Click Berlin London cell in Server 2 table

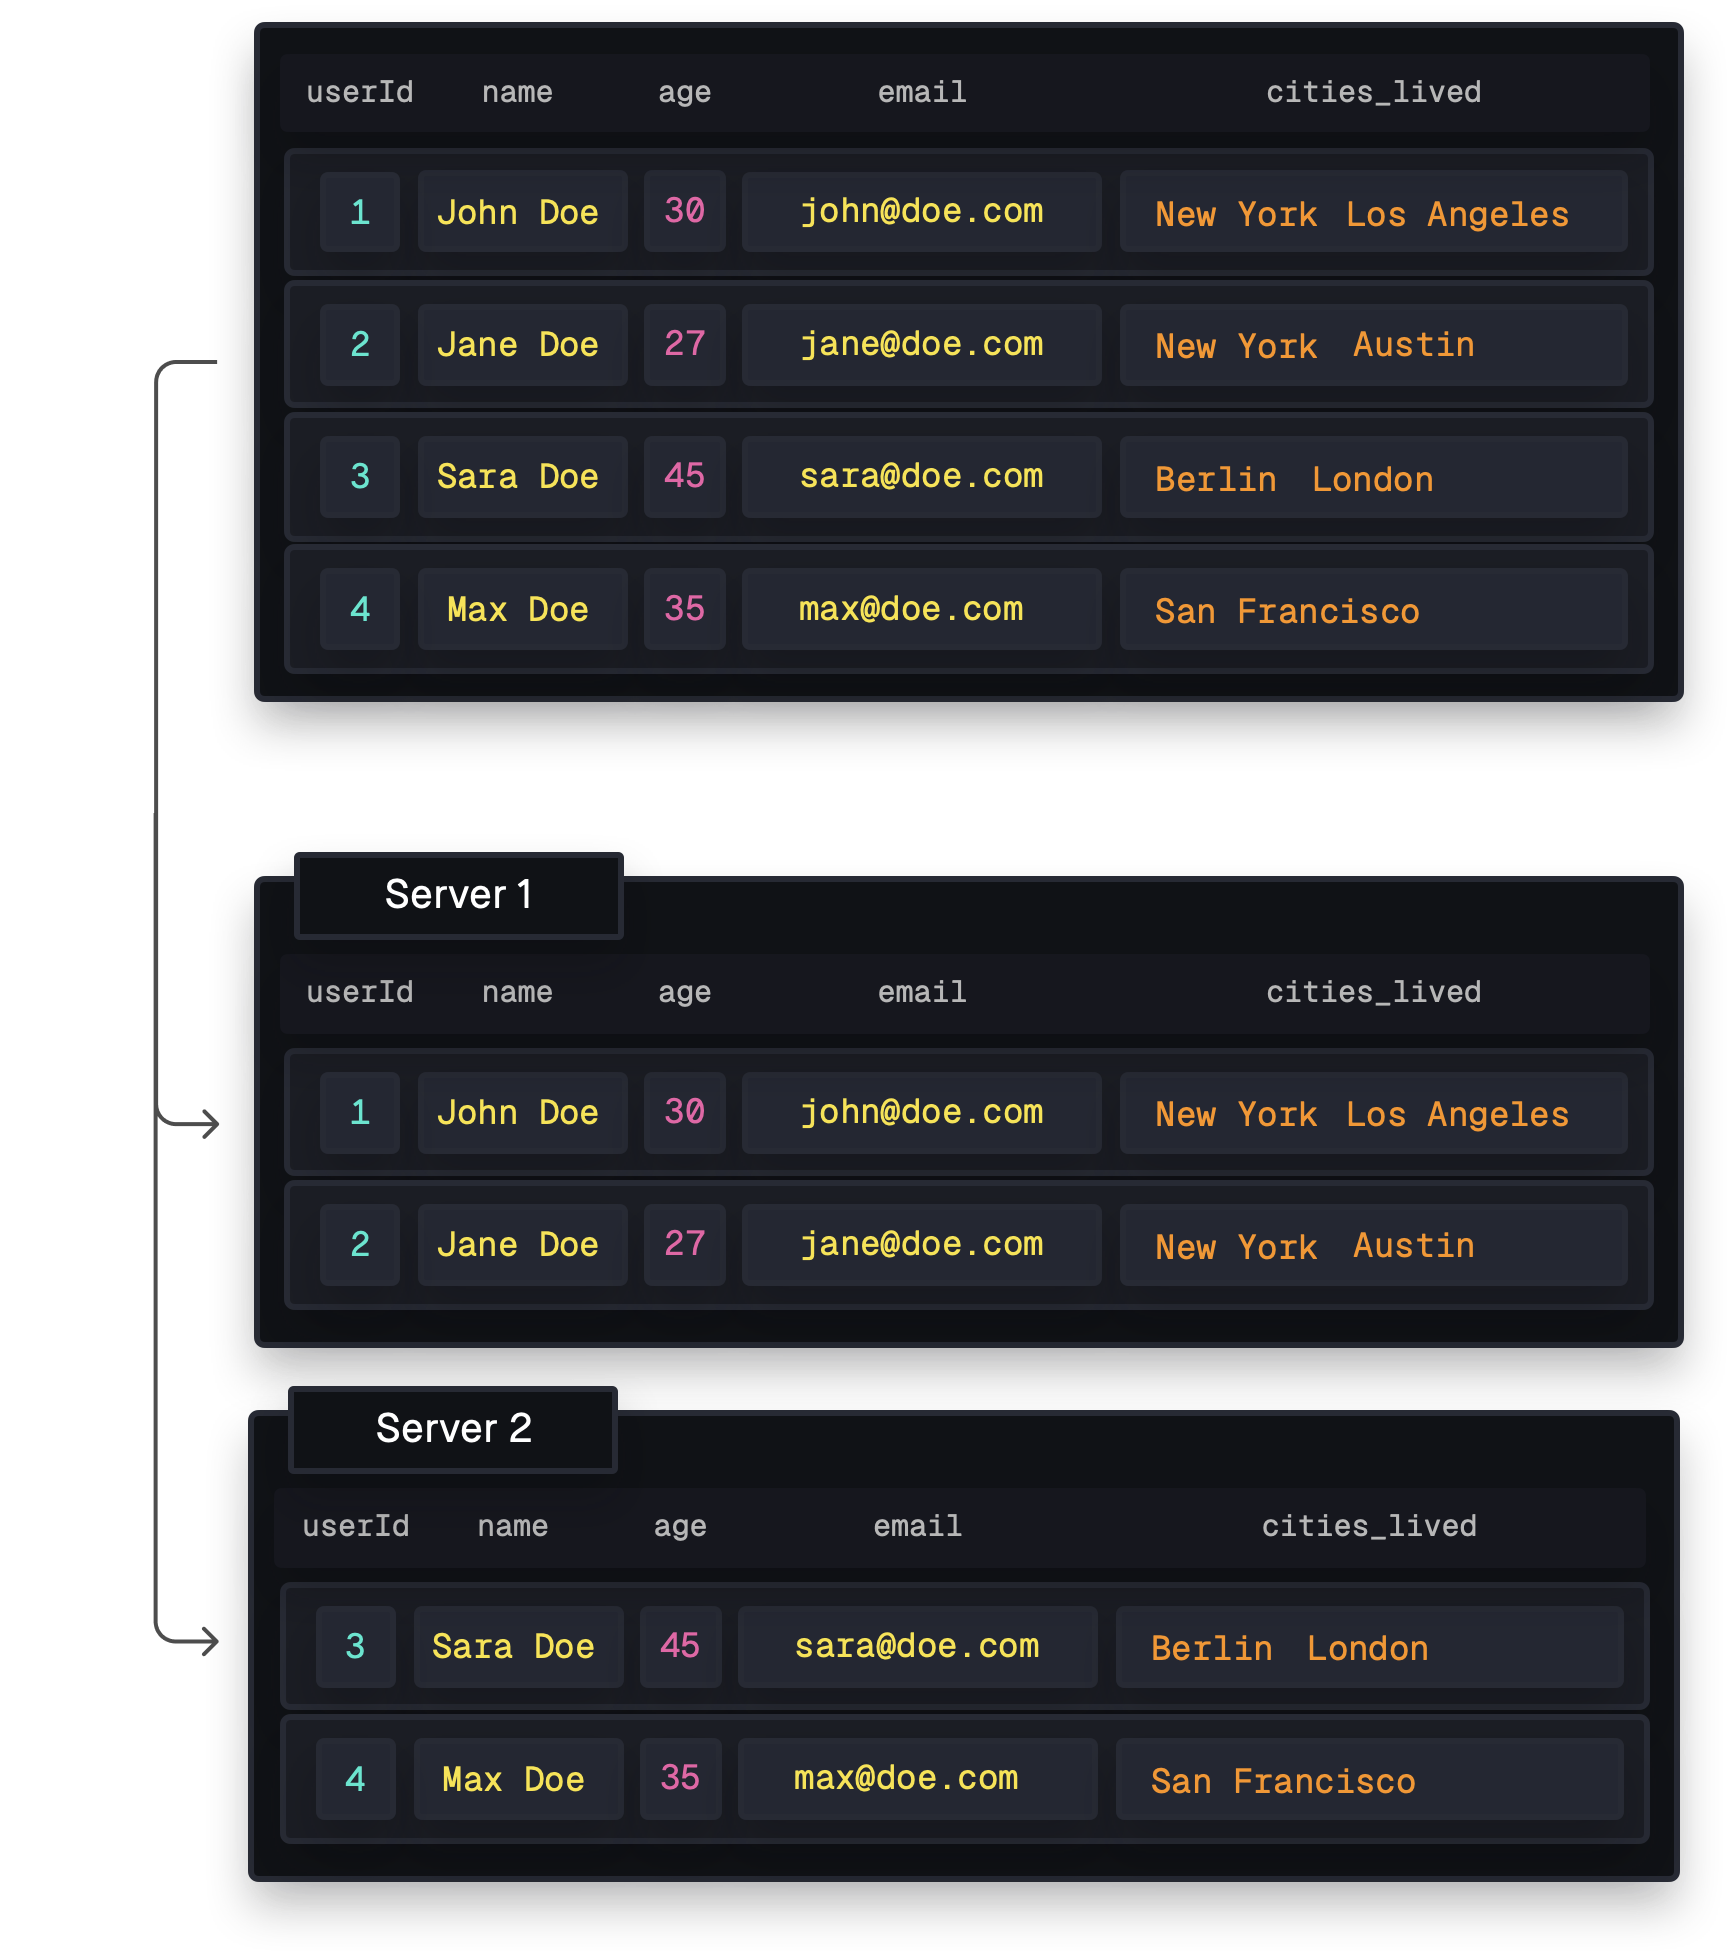(x=1369, y=1647)
